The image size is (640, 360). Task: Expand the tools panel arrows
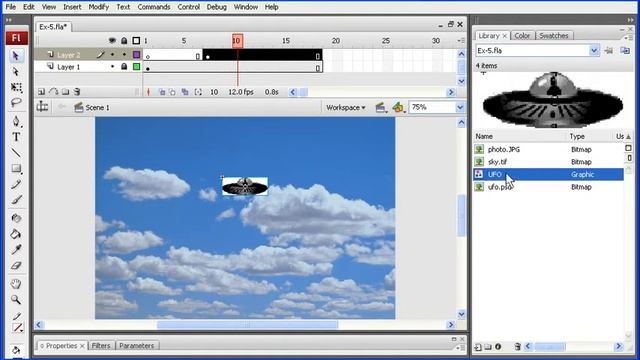click(x=9, y=20)
